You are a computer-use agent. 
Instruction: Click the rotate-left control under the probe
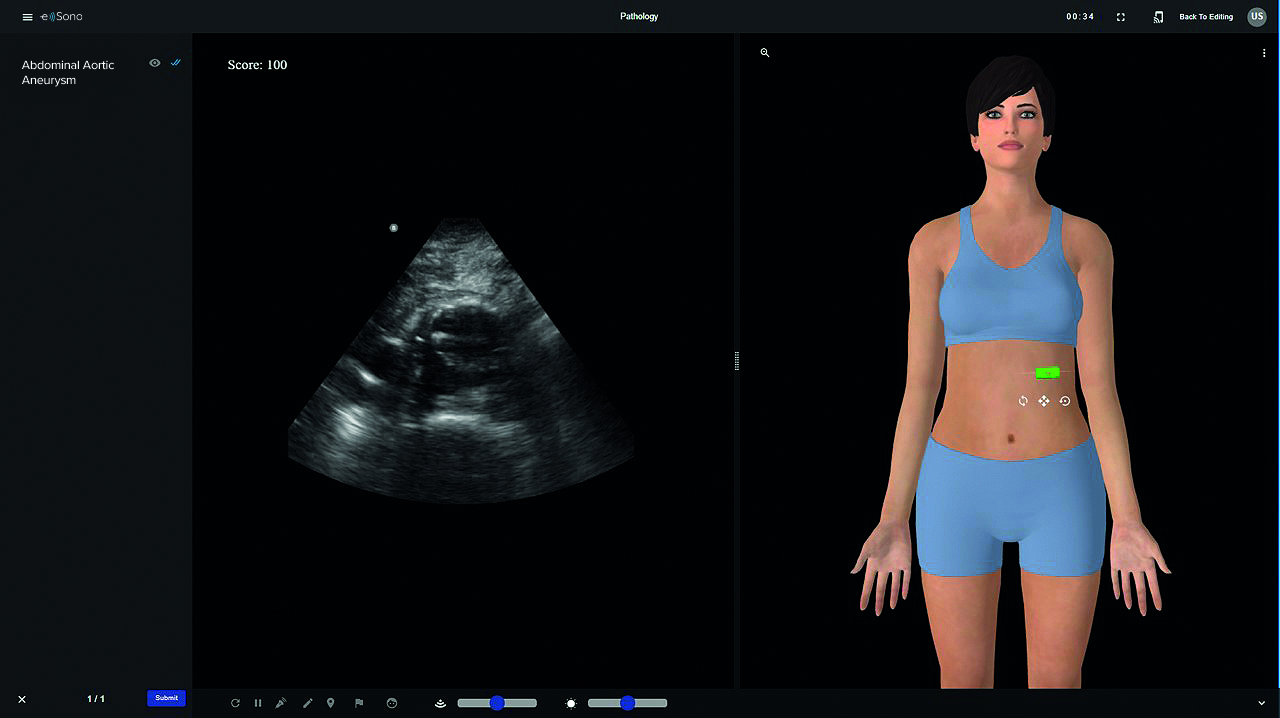pos(1023,400)
